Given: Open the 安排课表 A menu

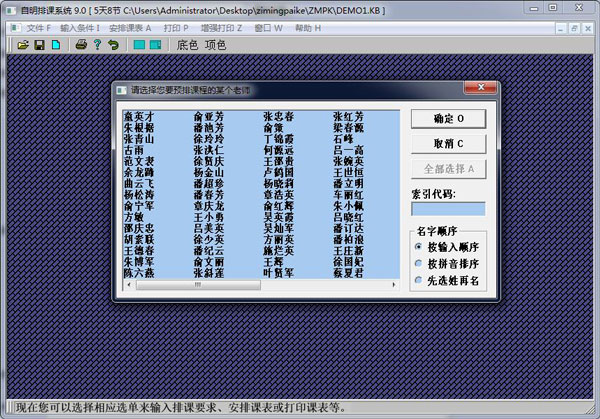Looking at the screenshot, I should (x=132, y=27).
